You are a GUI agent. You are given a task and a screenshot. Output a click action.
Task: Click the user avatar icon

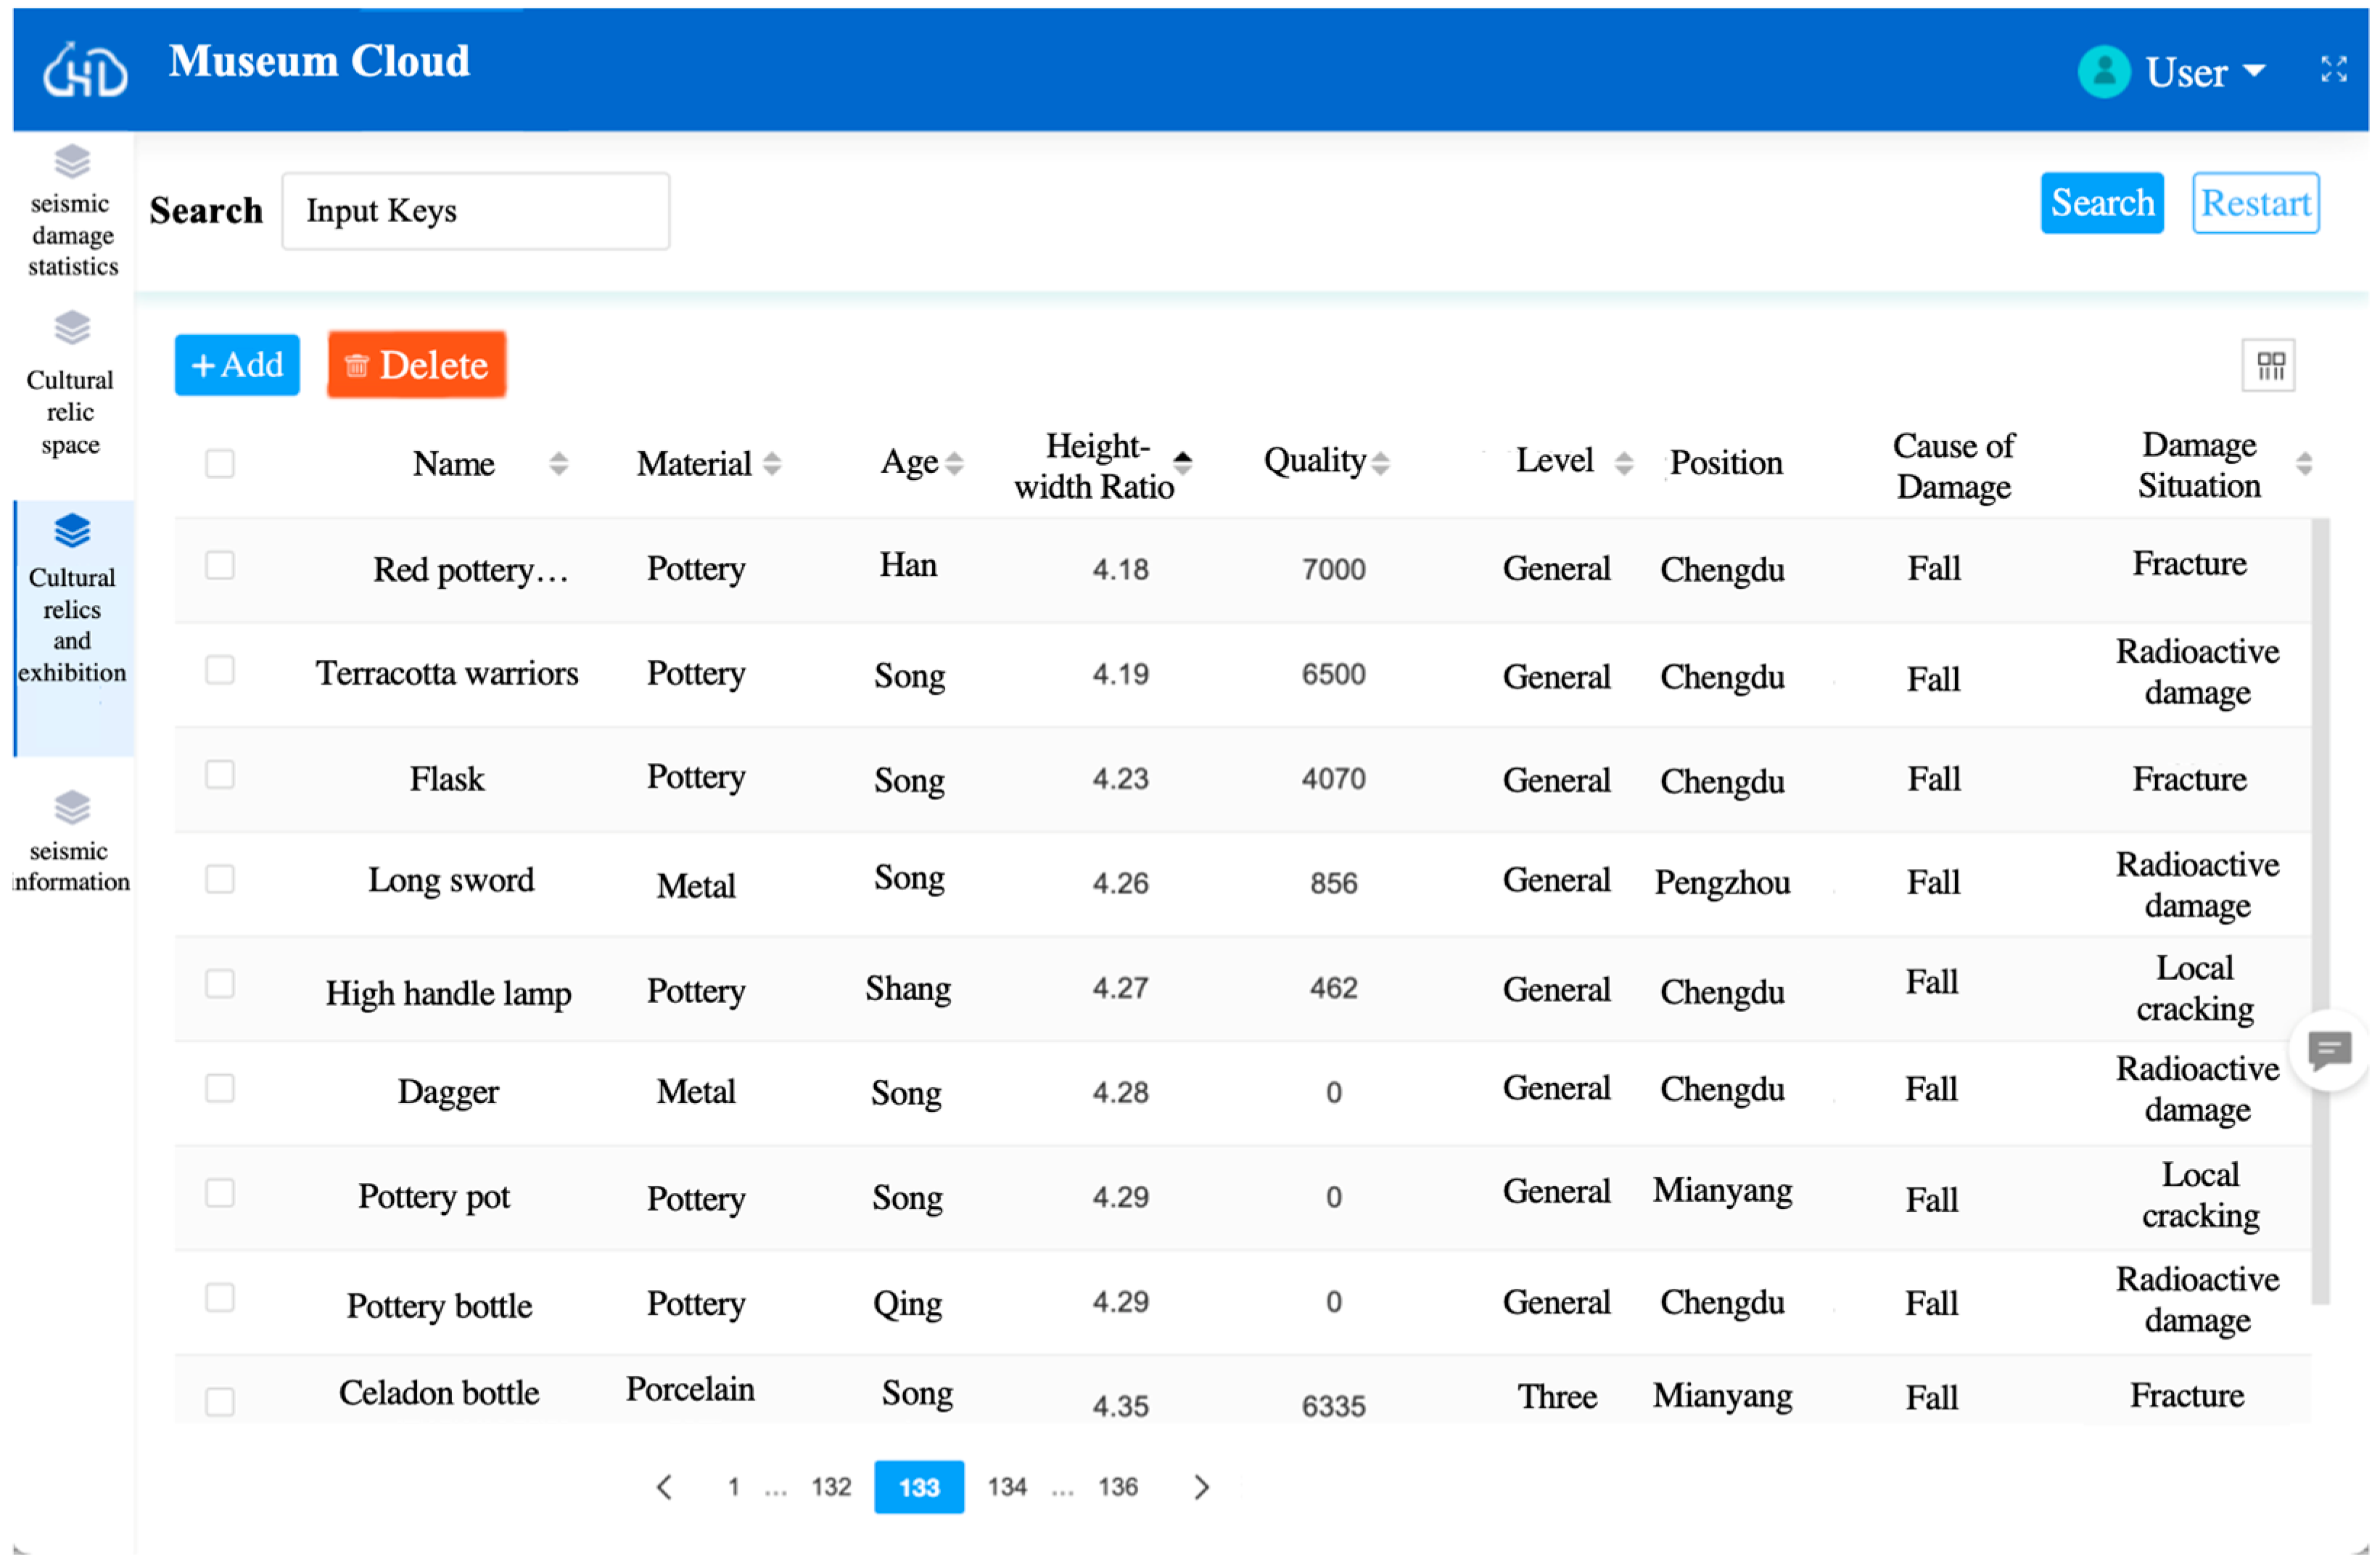point(2103,72)
